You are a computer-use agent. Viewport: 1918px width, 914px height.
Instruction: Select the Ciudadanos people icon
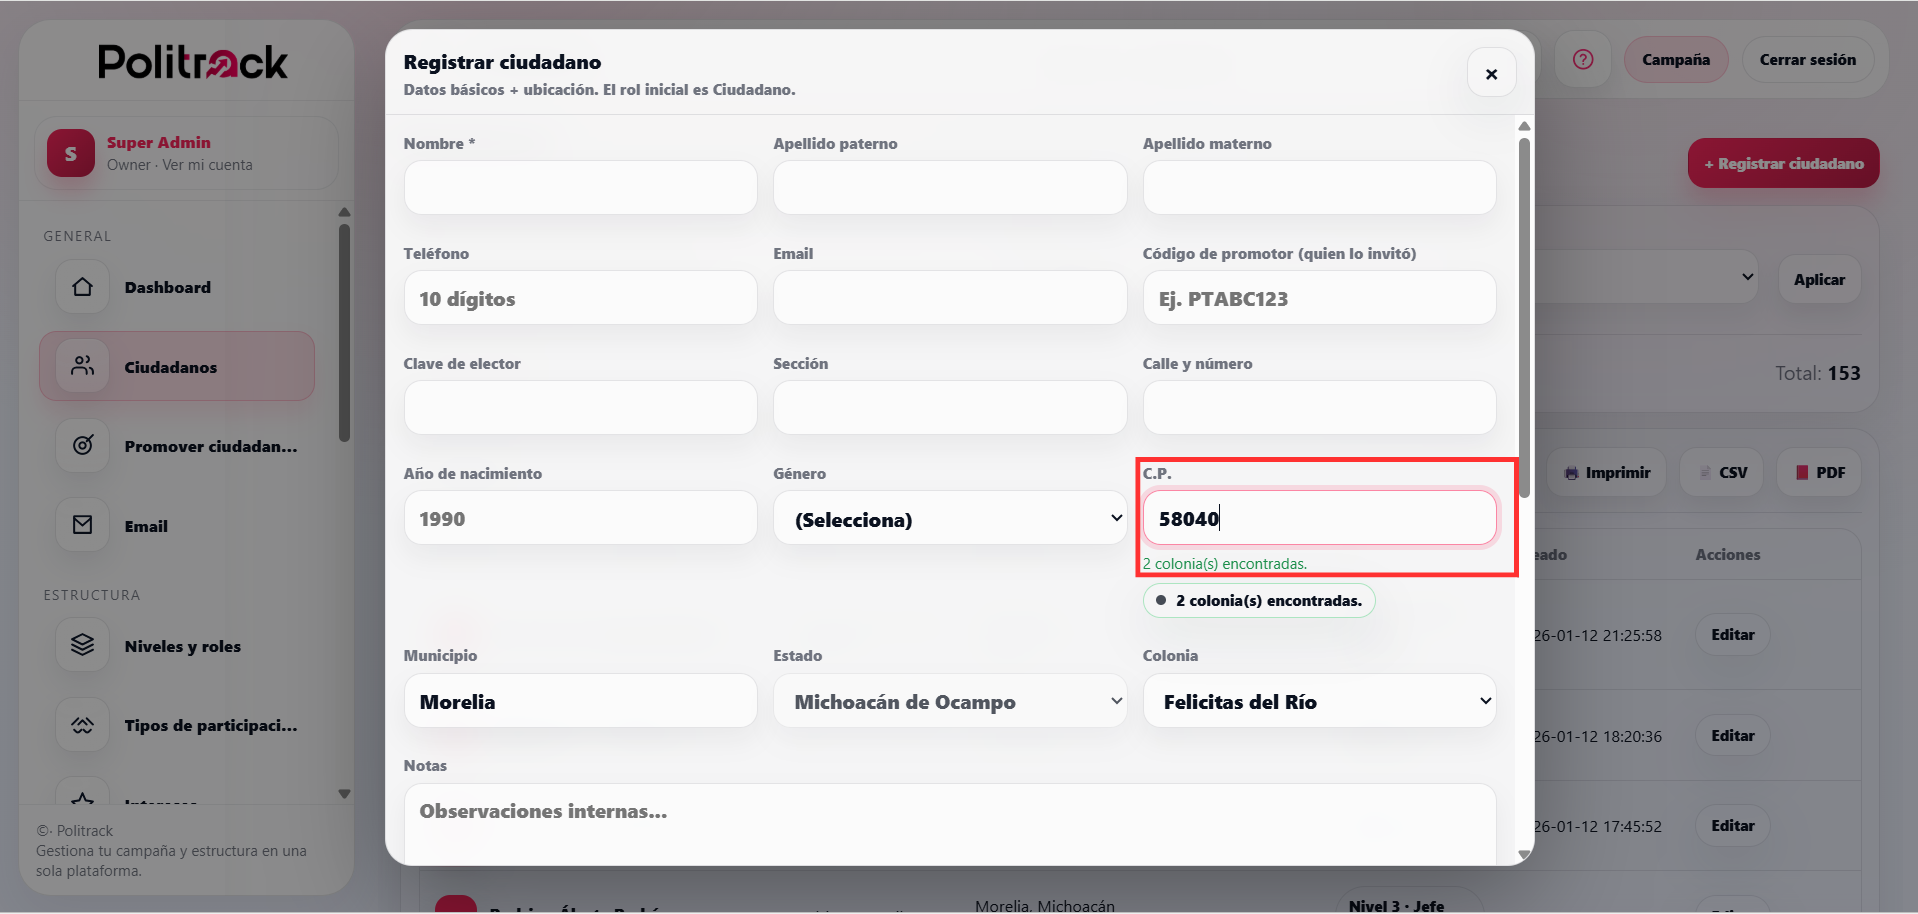pyautogui.click(x=81, y=366)
